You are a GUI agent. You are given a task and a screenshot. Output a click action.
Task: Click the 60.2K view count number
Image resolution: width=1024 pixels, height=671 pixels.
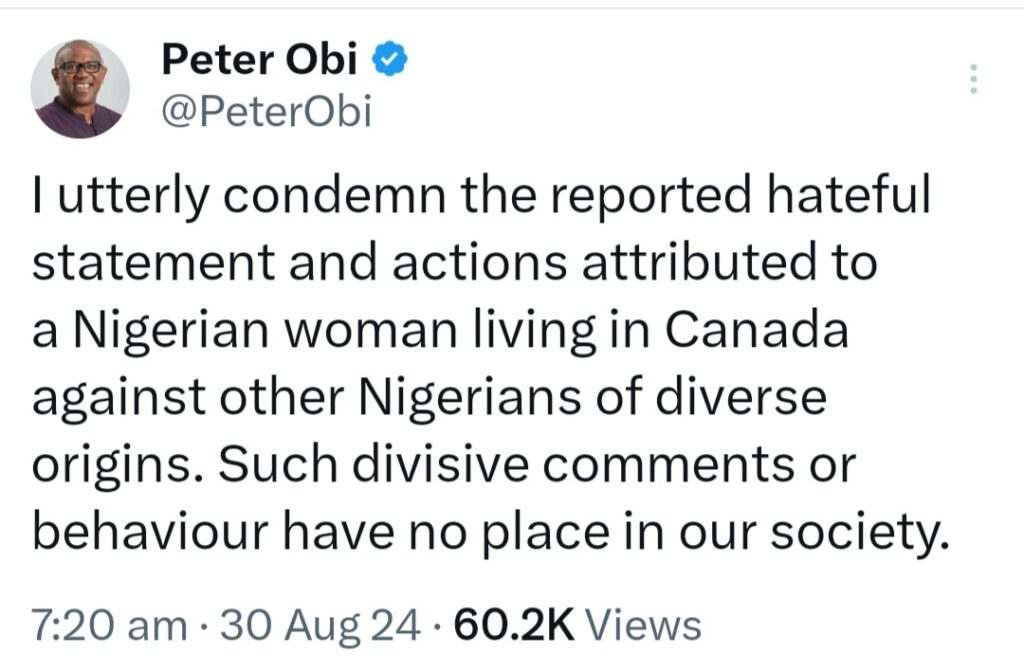(514, 625)
